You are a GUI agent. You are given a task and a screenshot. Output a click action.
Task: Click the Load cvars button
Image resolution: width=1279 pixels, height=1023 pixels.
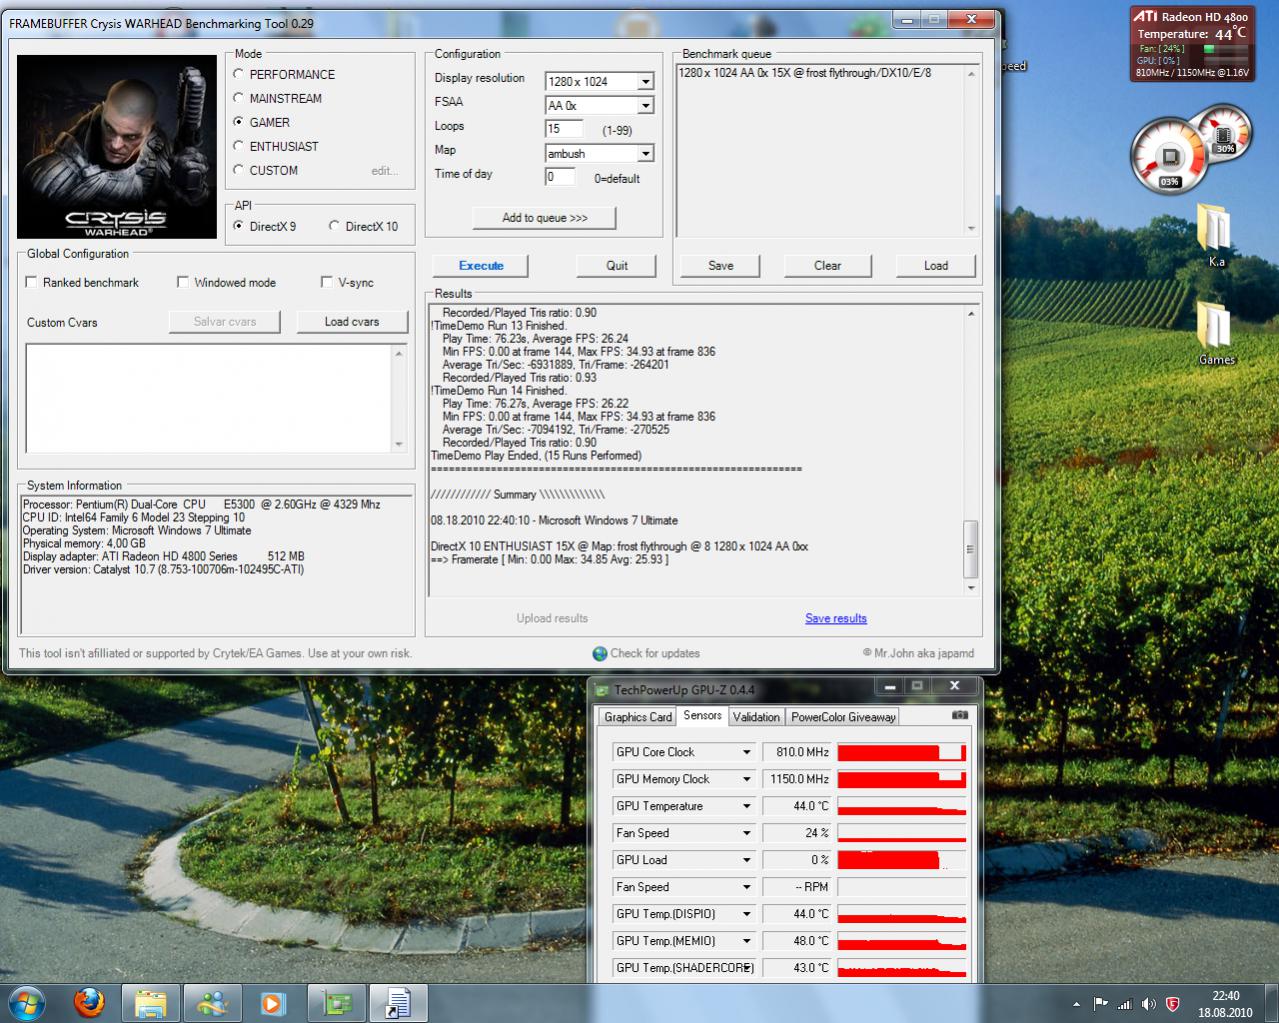pyautogui.click(x=352, y=322)
